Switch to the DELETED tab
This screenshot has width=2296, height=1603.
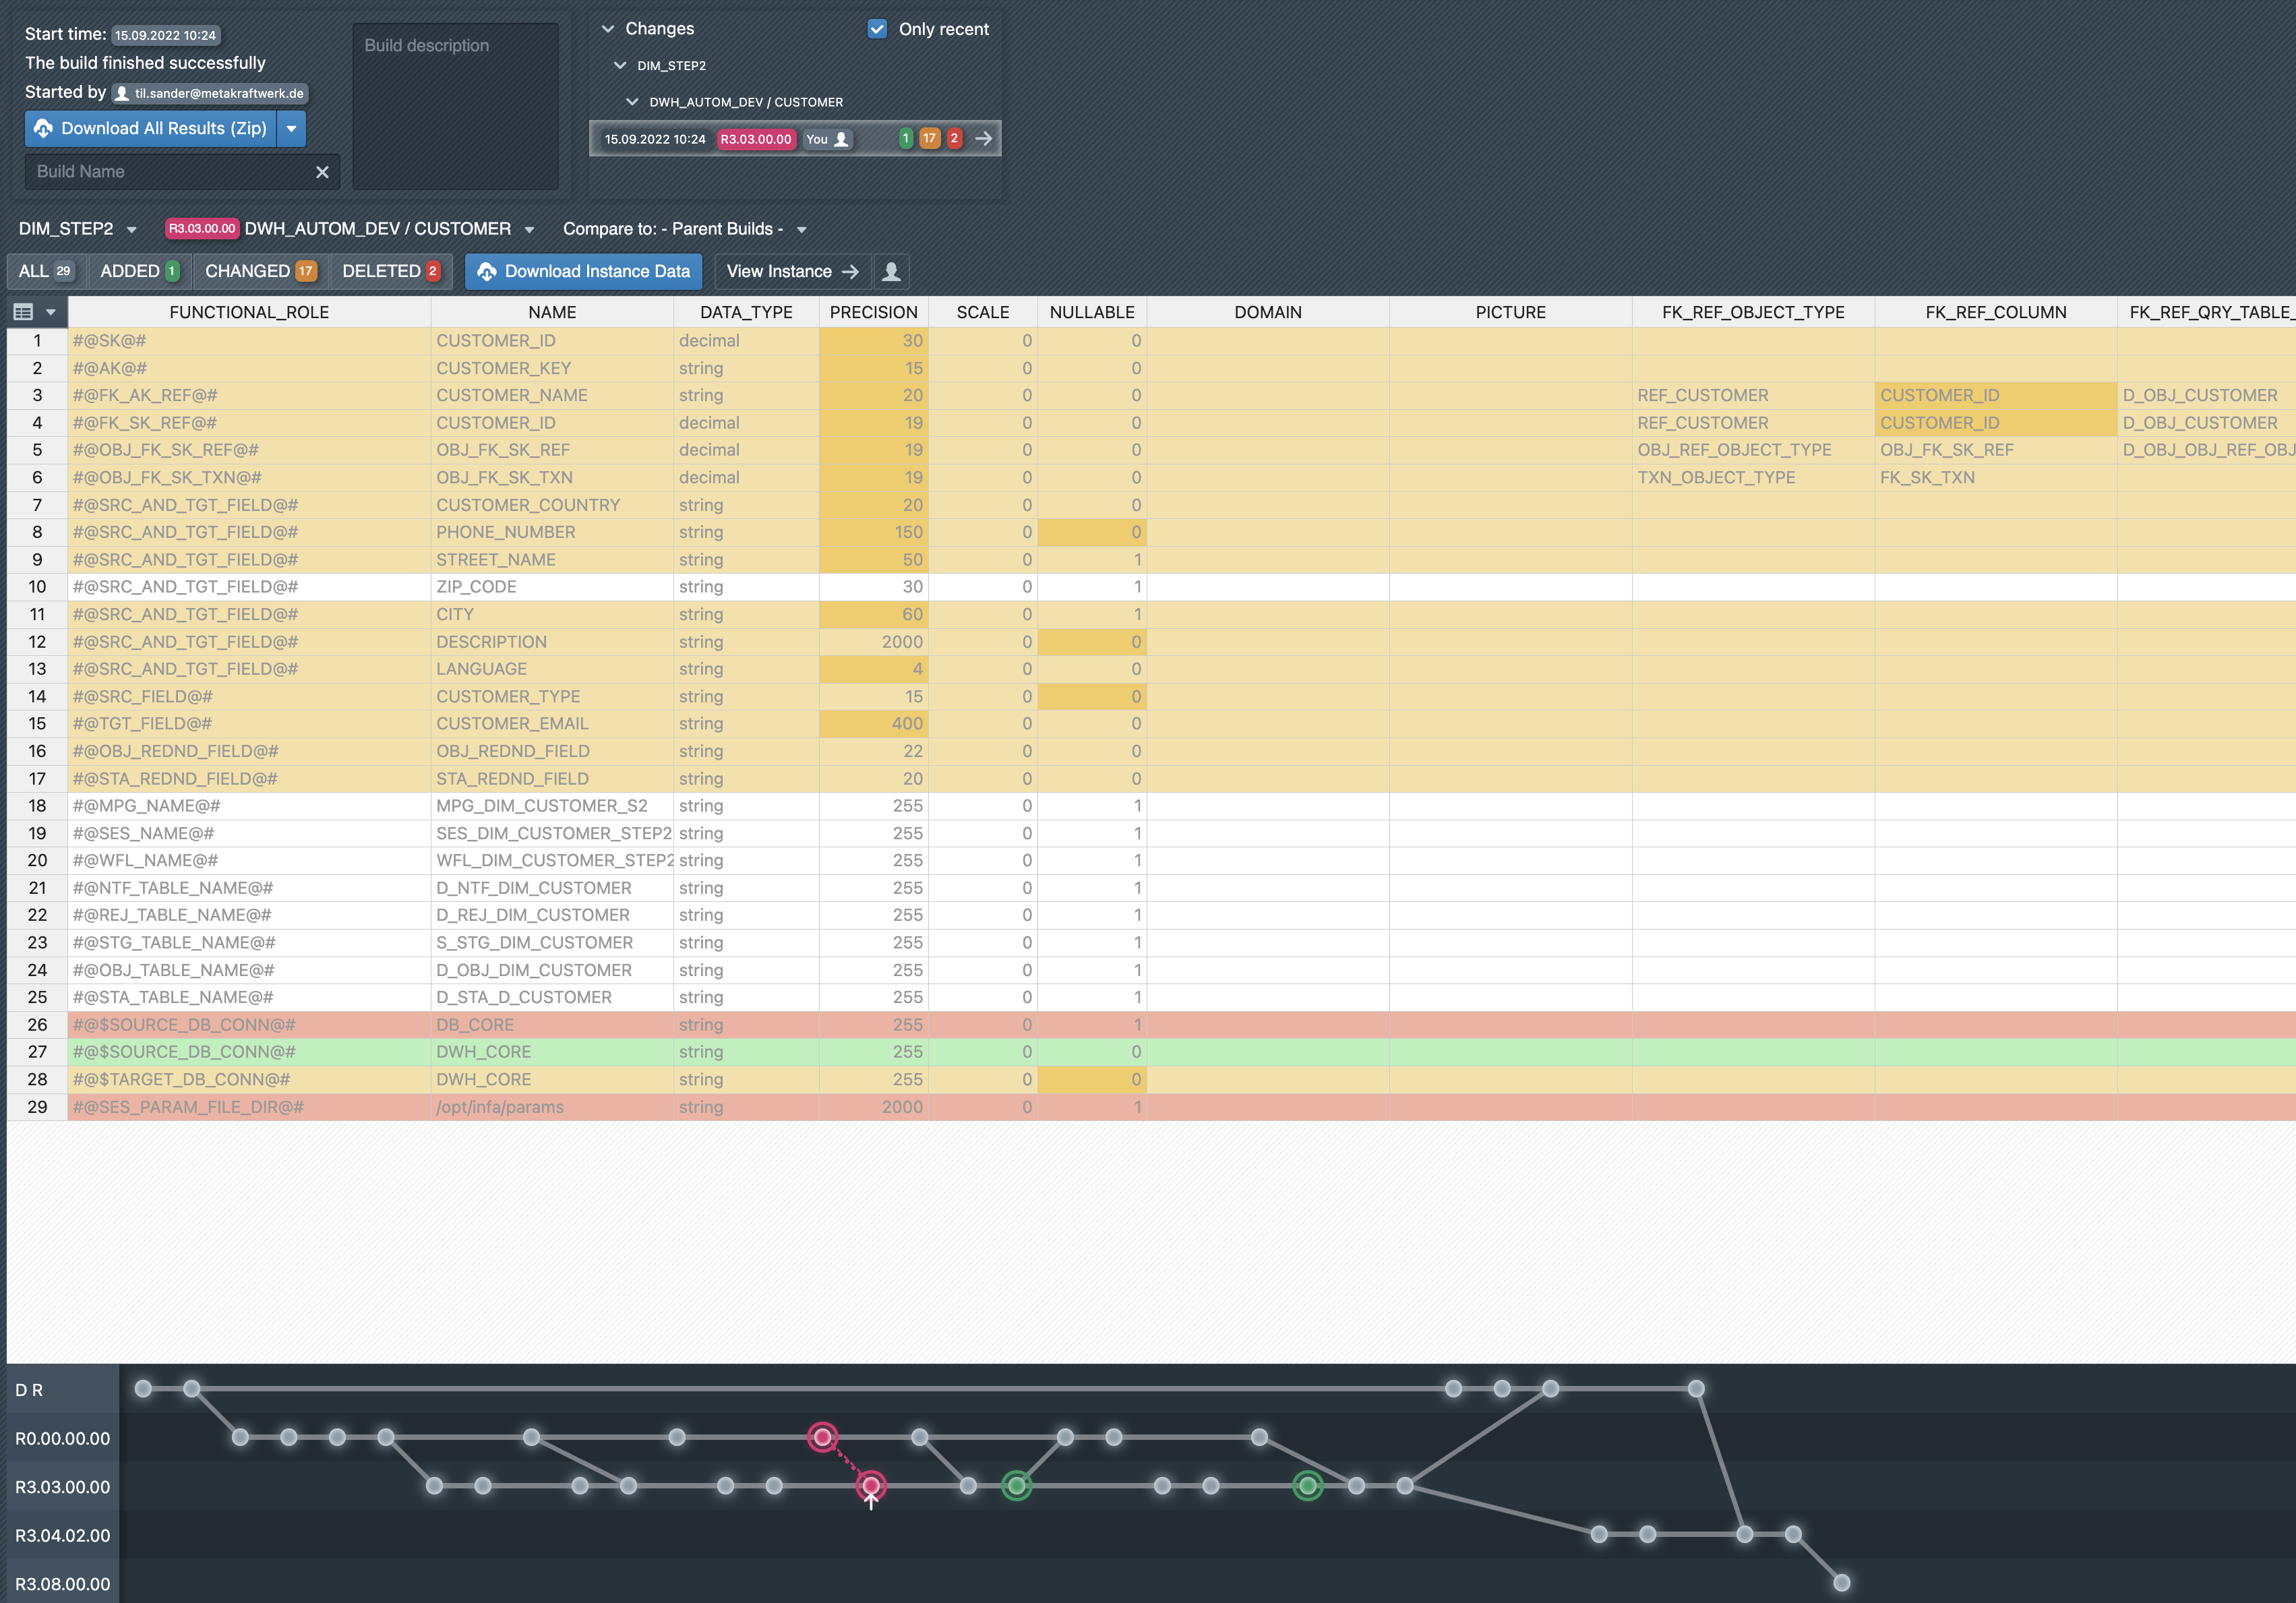point(390,271)
